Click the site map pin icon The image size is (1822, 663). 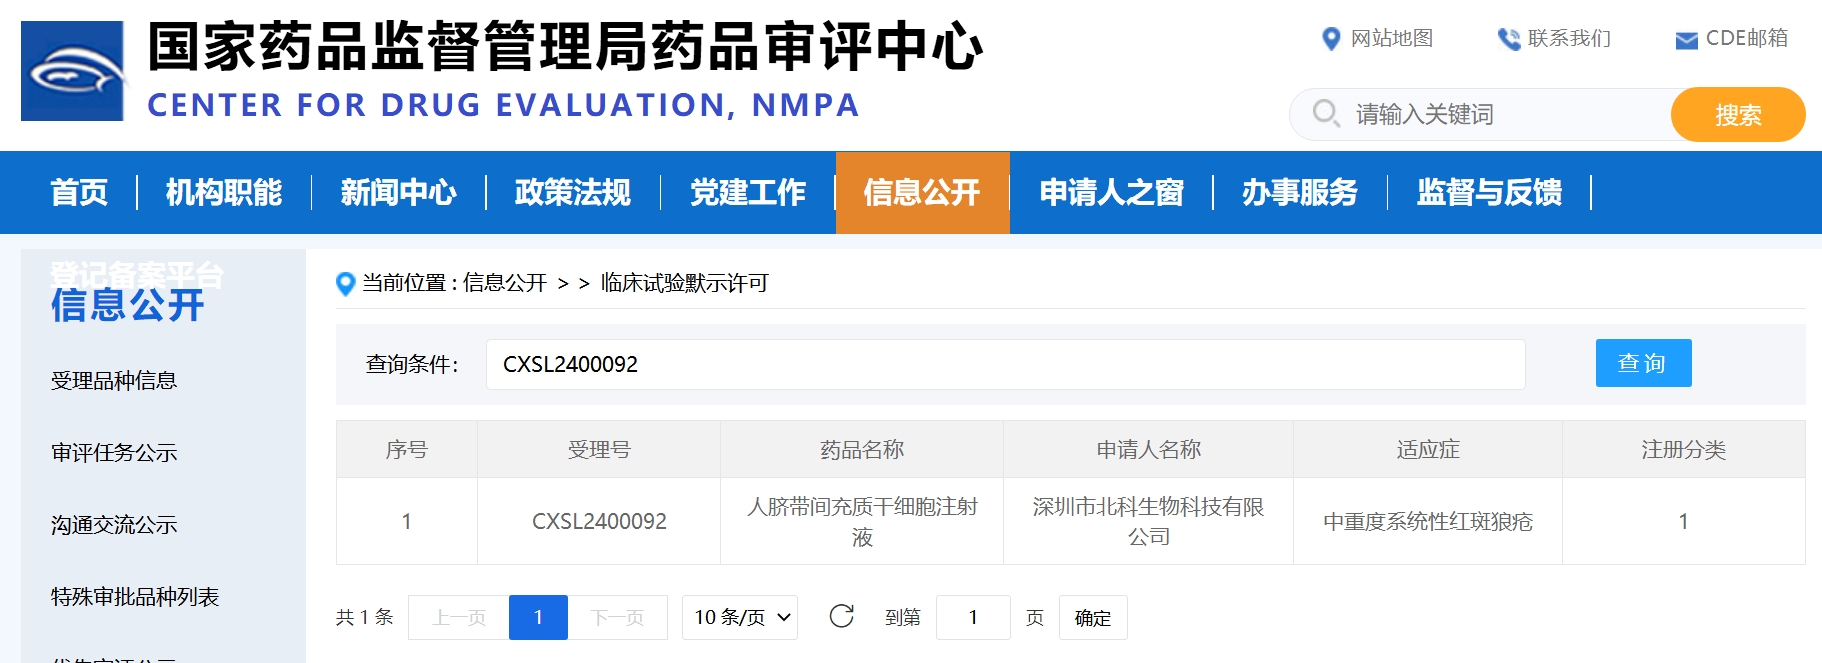click(1331, 39)
